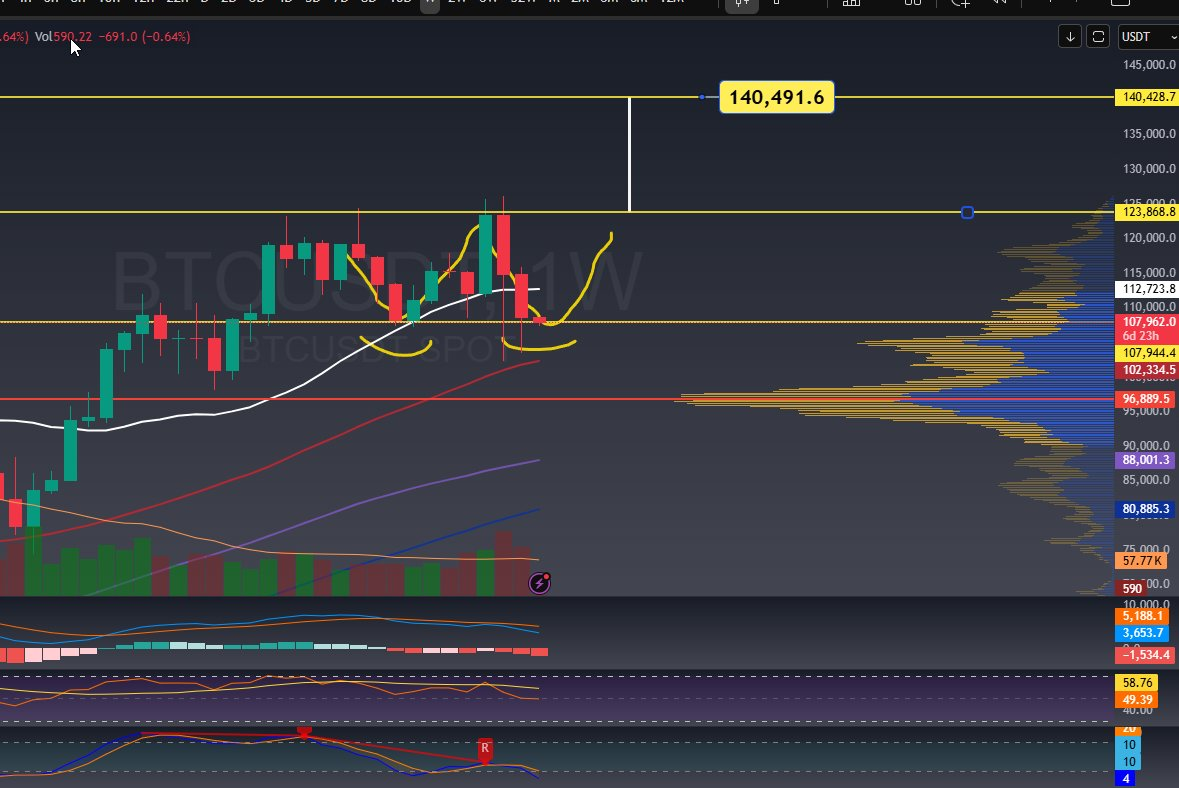Click the yellow 140,491.6 price callout
The height and width of the screenshot is (788, 1179).
tap(776, 97)
